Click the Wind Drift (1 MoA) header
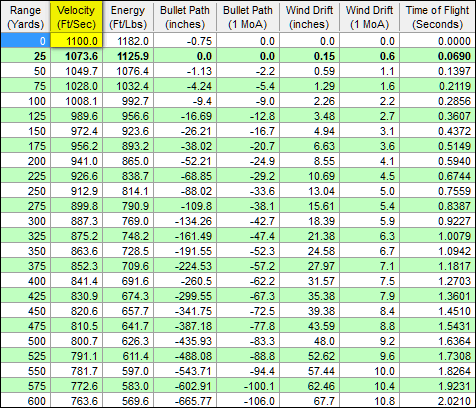The width and height of the screenshot is (476, 408). (x=370, y=17)
